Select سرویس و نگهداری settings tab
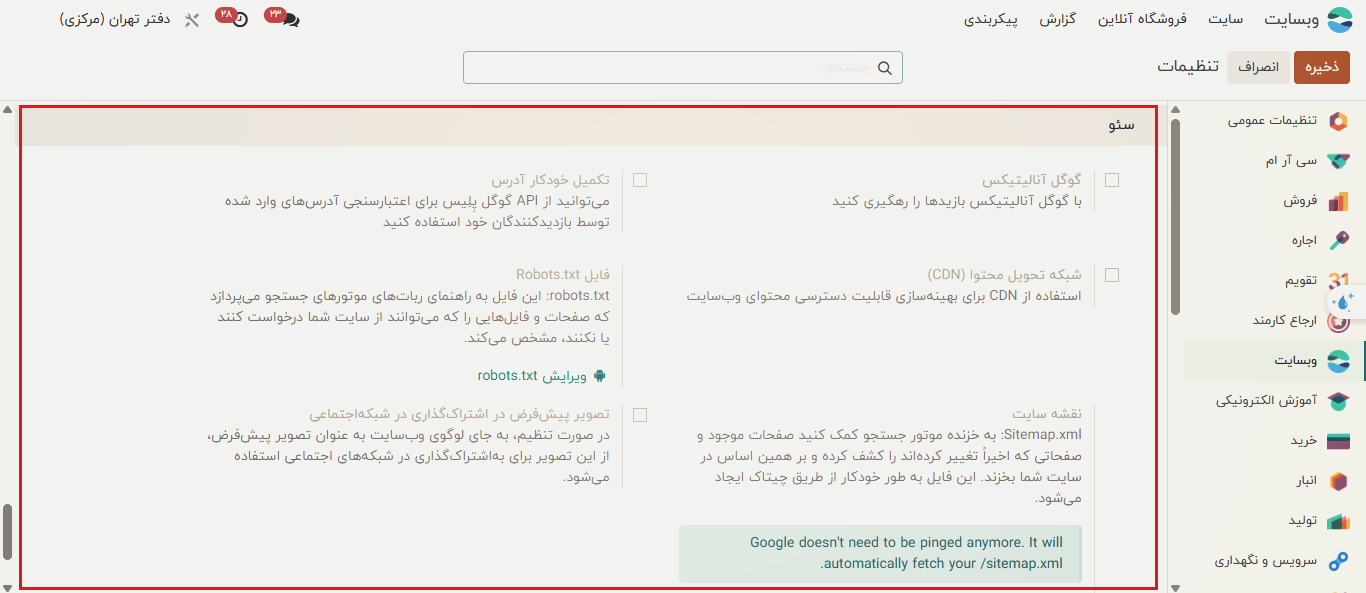This screenshot has width=1366, height=593. [1266, 561]
